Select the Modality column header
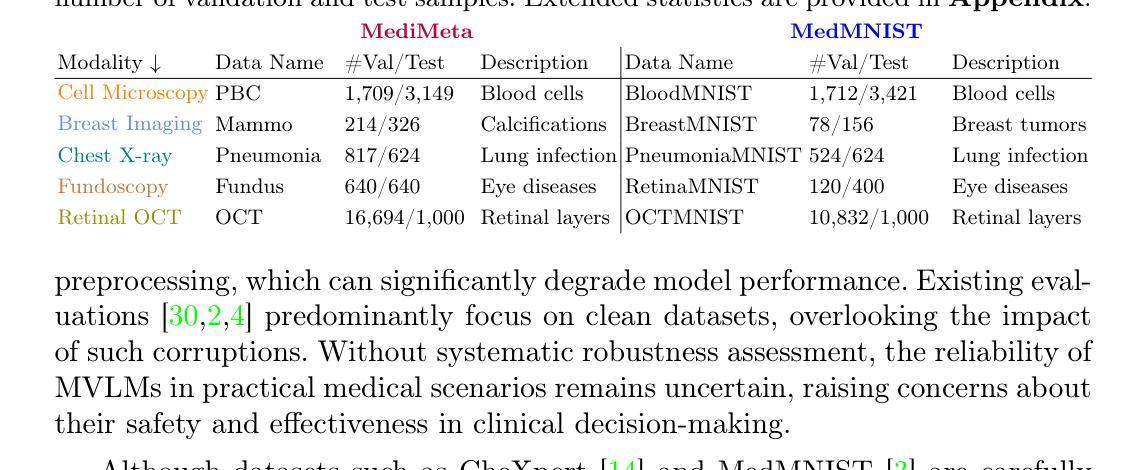This screenshot has width=1147, height=470. pos(109,64)
